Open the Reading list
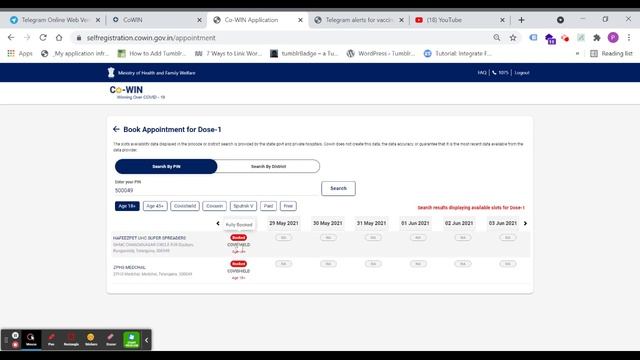 tap(611, 53)
